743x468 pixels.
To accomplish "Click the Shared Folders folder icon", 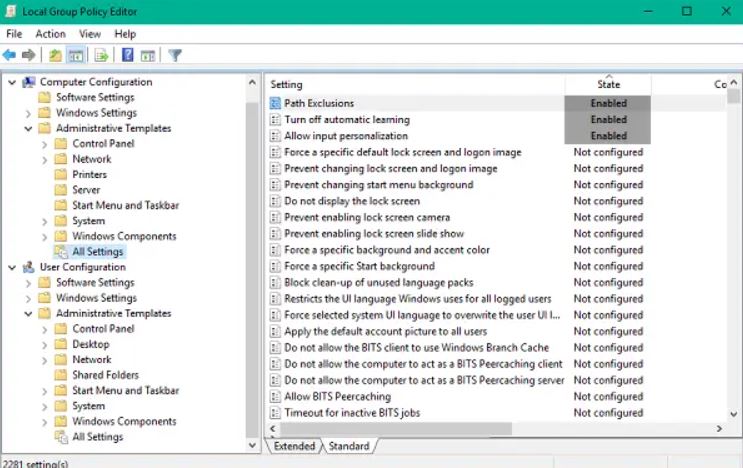I will [x=61, y=375].
